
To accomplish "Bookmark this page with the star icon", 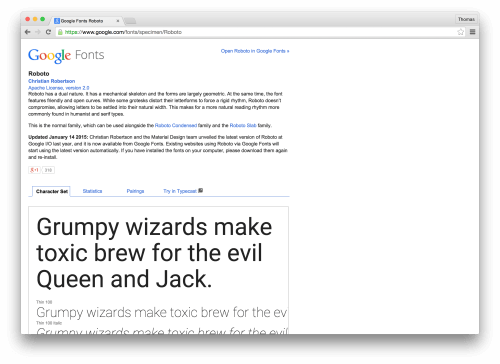I will (460, 32).
